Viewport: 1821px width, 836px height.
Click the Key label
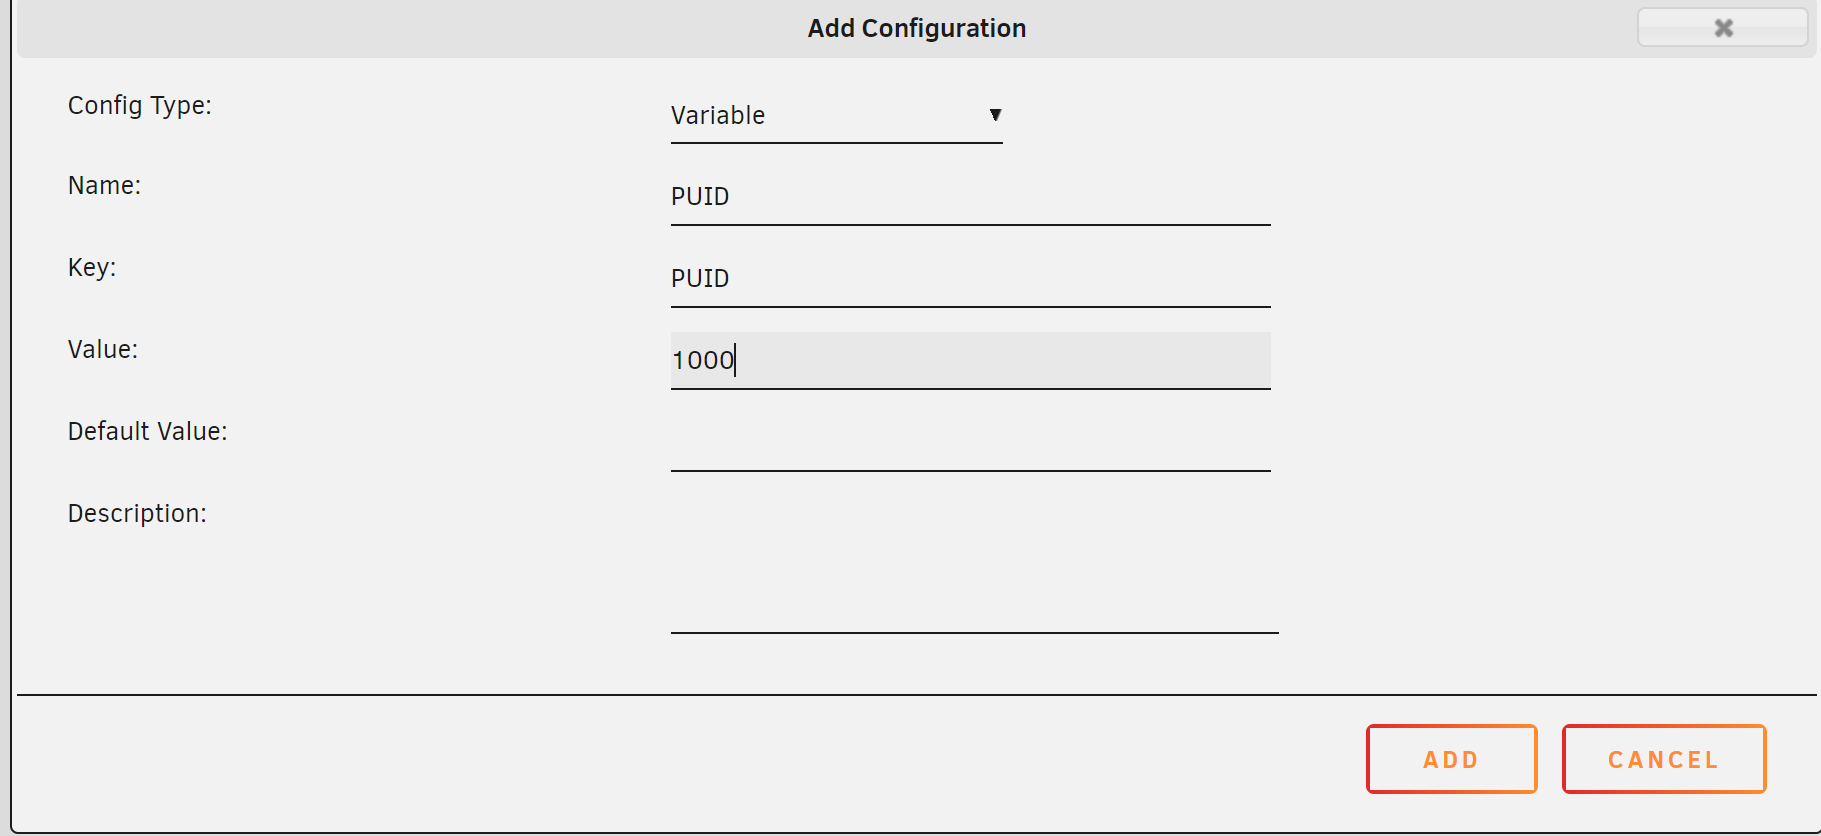[x=92, y=268]
